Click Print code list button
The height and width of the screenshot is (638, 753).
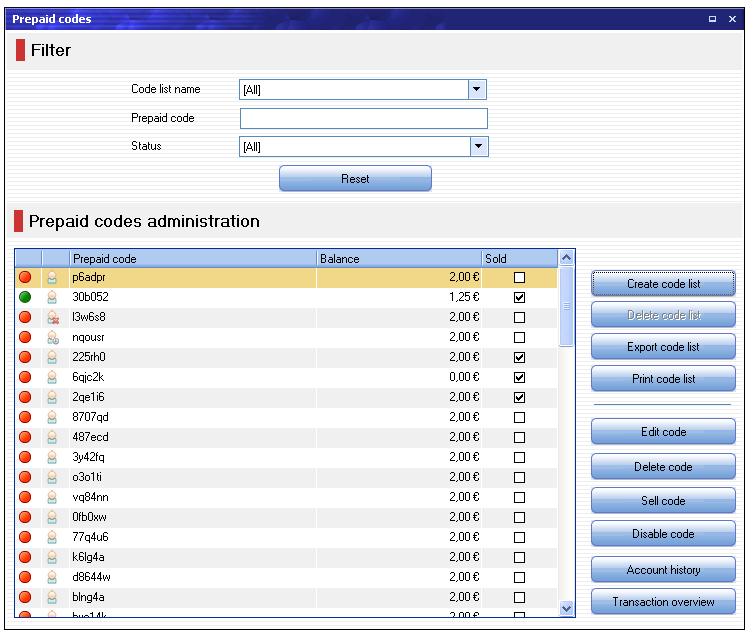click(x=663, y=379)
